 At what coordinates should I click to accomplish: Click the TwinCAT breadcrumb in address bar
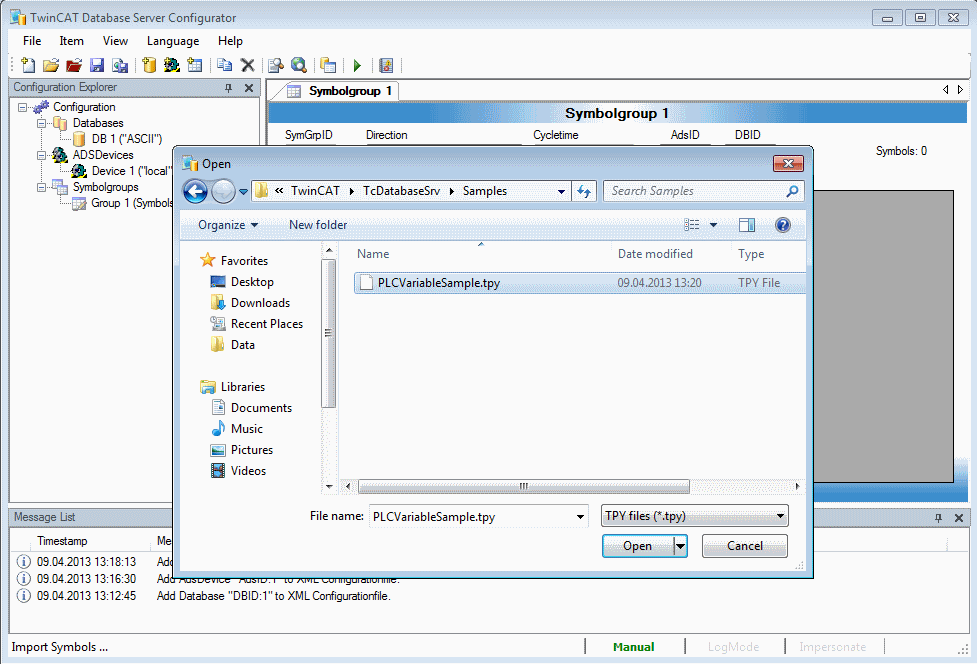(x=315, y=191)
